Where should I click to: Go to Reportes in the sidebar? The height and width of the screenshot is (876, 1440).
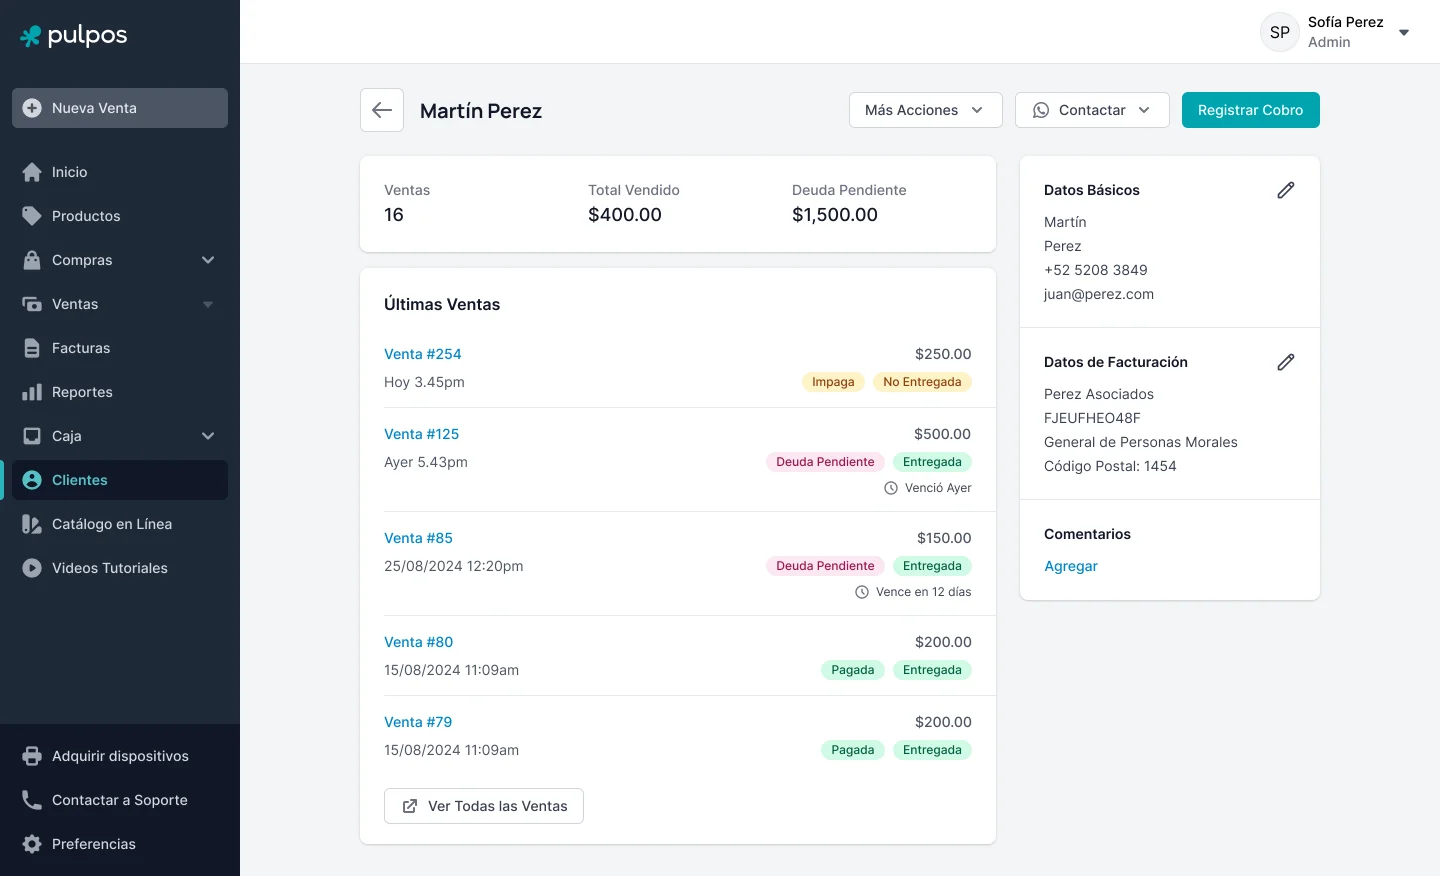pos(120,392)
